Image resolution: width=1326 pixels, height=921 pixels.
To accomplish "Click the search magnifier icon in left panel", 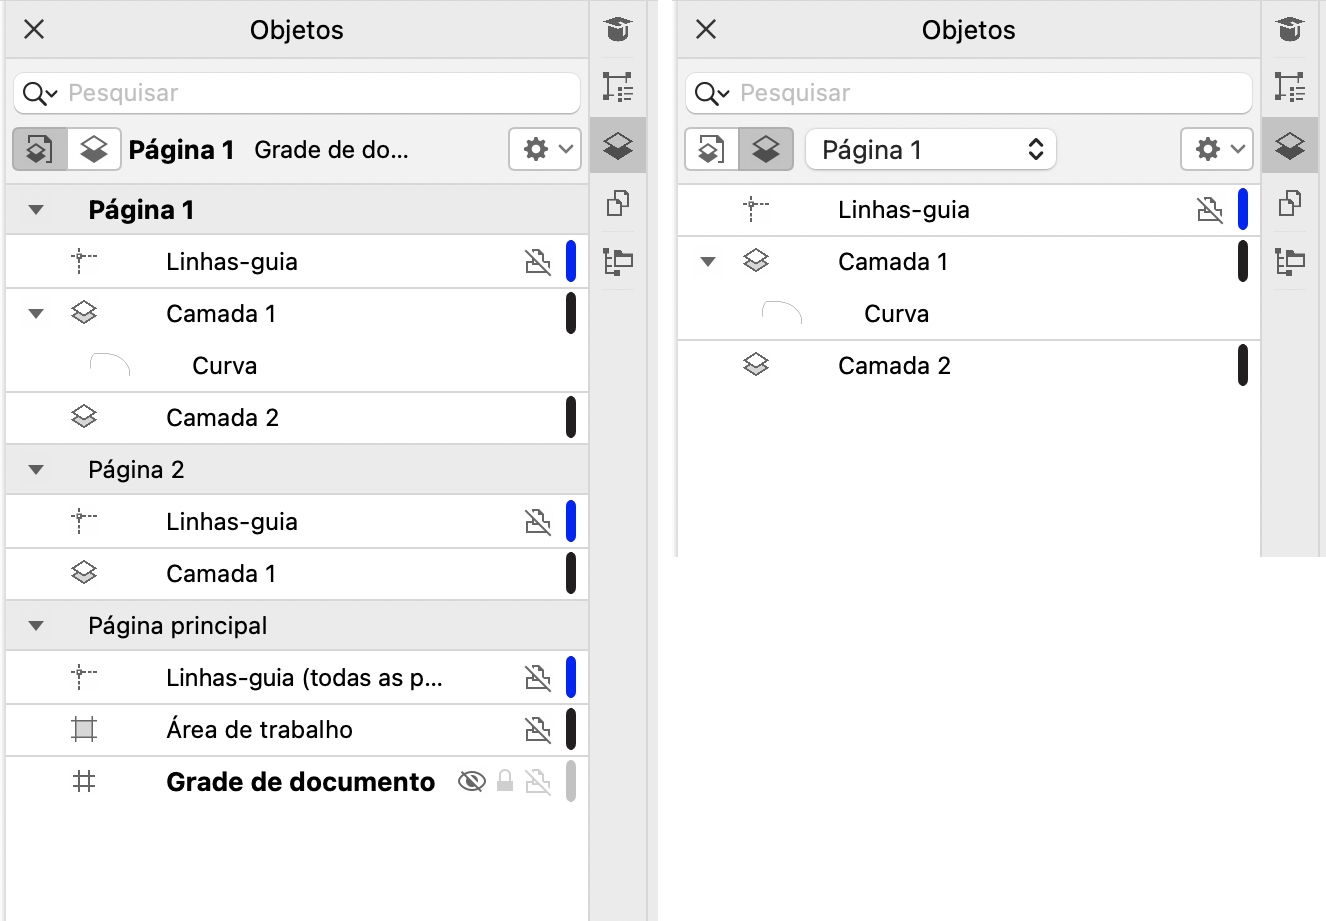I will 36,93.
